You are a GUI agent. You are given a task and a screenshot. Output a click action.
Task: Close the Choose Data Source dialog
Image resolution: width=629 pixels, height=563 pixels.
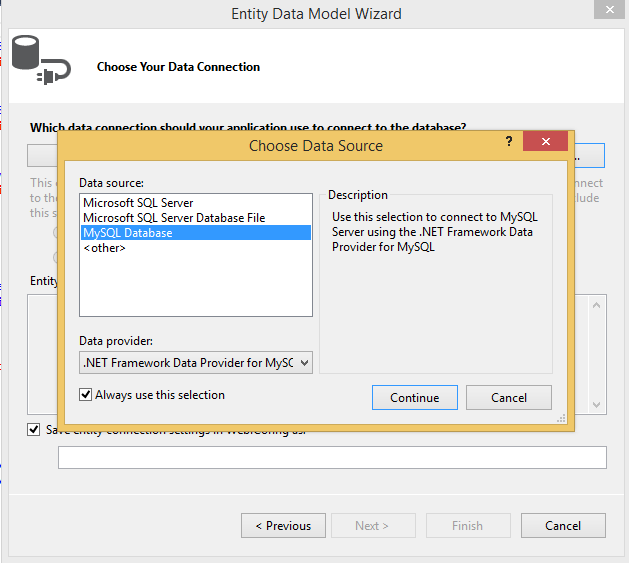point(546,141)
